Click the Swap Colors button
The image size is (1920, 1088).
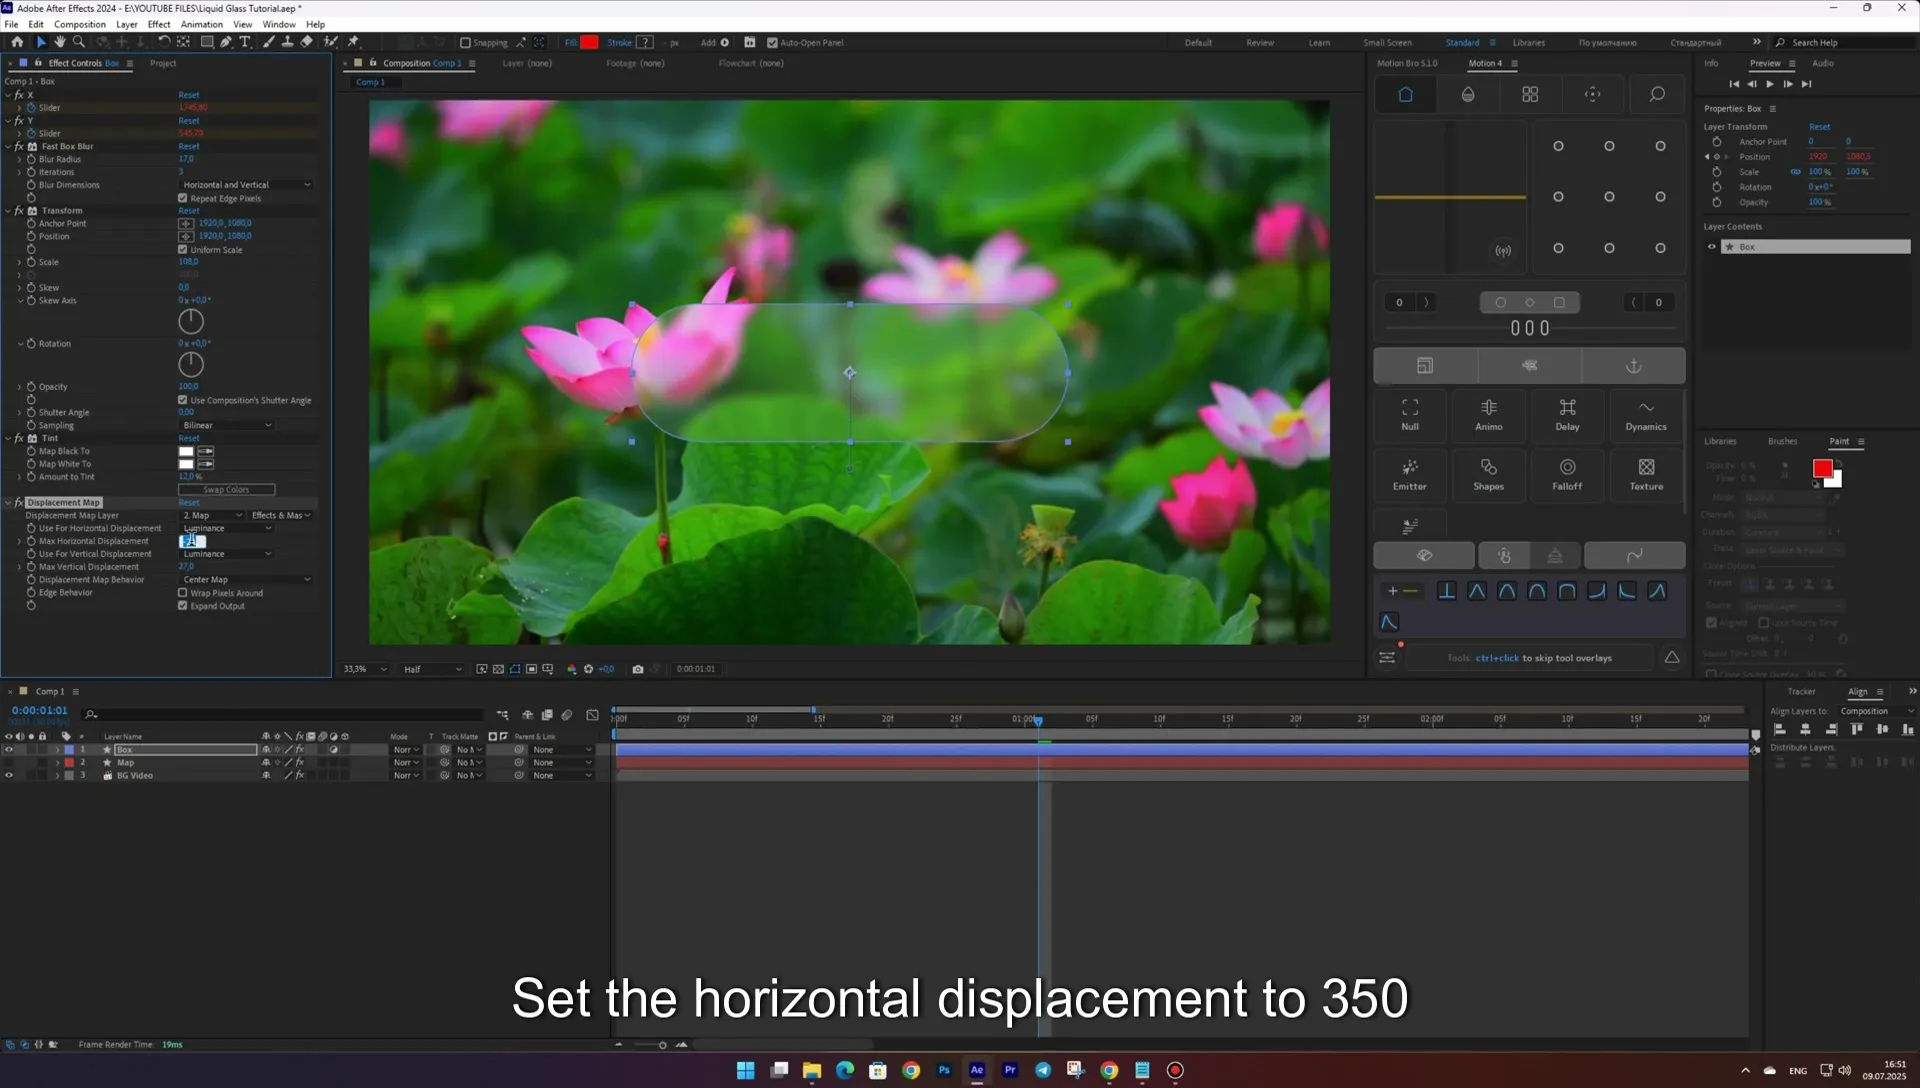coord(227,490)
